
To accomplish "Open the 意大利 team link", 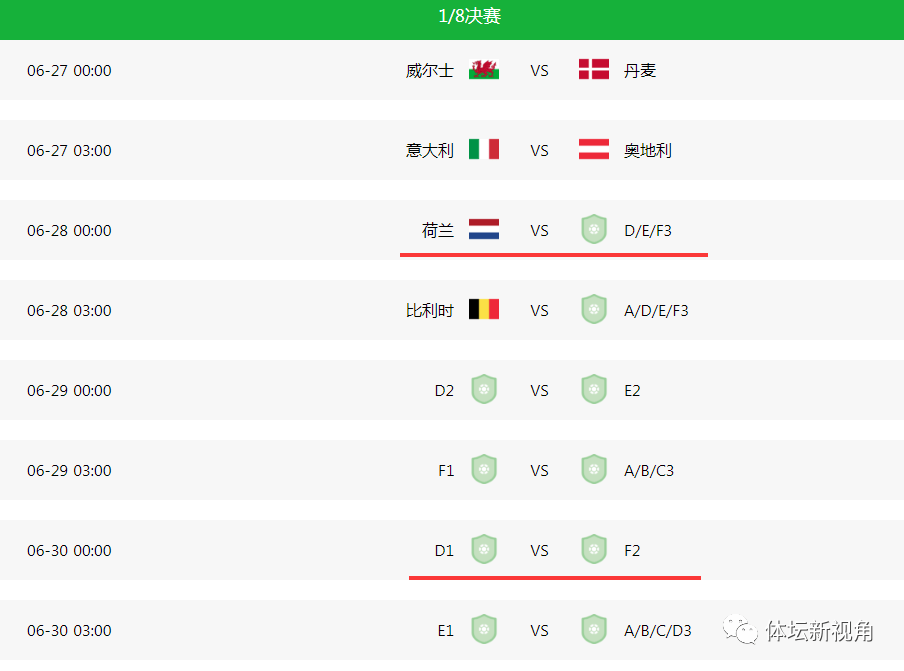I will pos(430,150).
